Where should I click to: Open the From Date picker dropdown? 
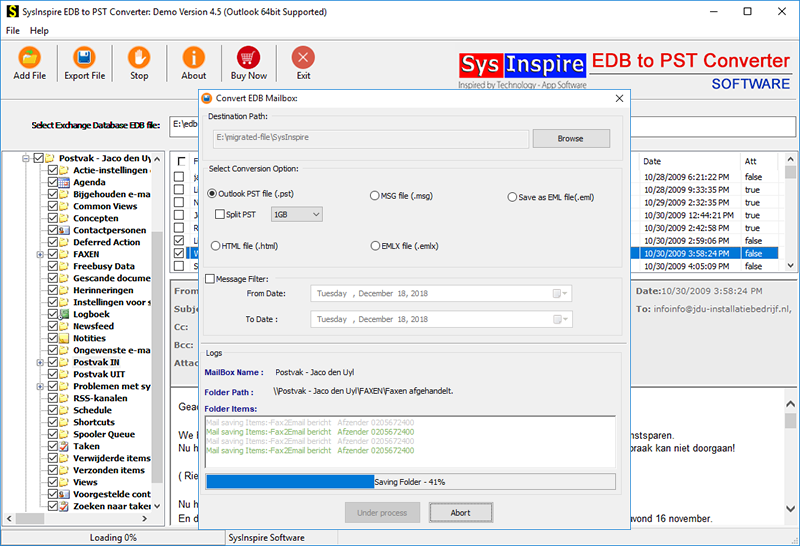pos(562,294)
